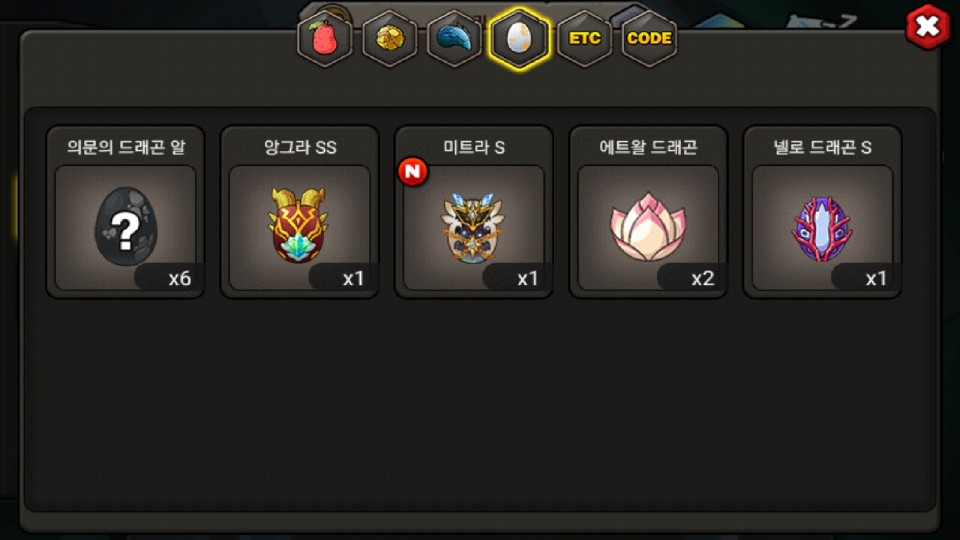The image size is (960, 540).
Task: Tap the x6 quantity on mystery egg
Action: (179, 279)
